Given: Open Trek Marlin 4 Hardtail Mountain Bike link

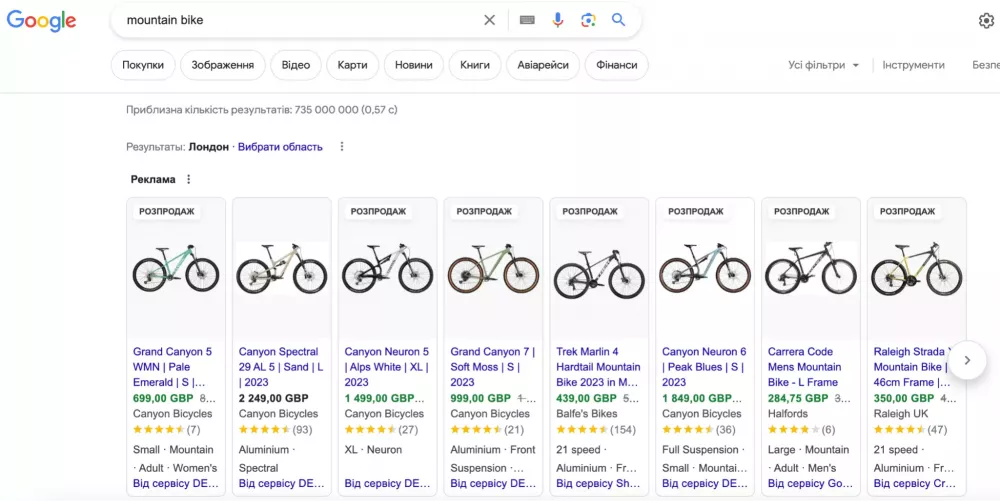Looking at the screenshot, I should click(598, 367).
